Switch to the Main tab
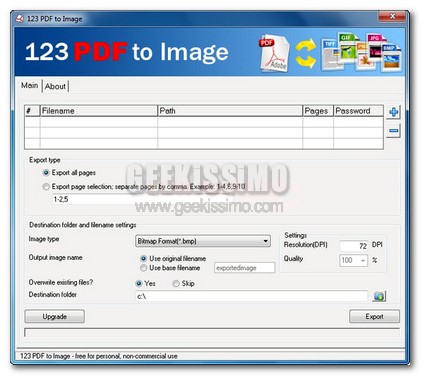Image resolution: width=421 pixels, height=376 pixels. [x=30, y=85]
